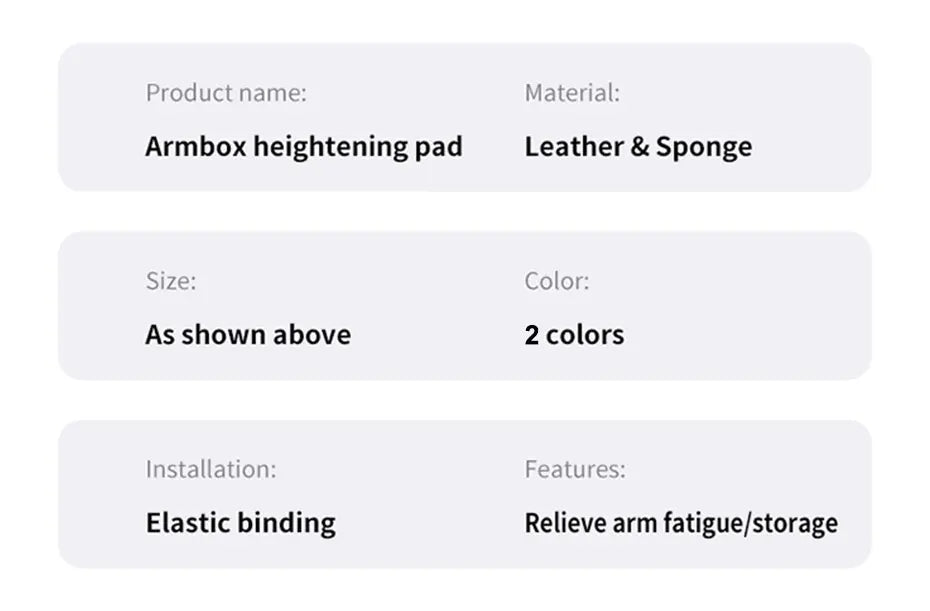930x611 pixels.
Task: Select the '2 colors' value
Action: [574, 335]
